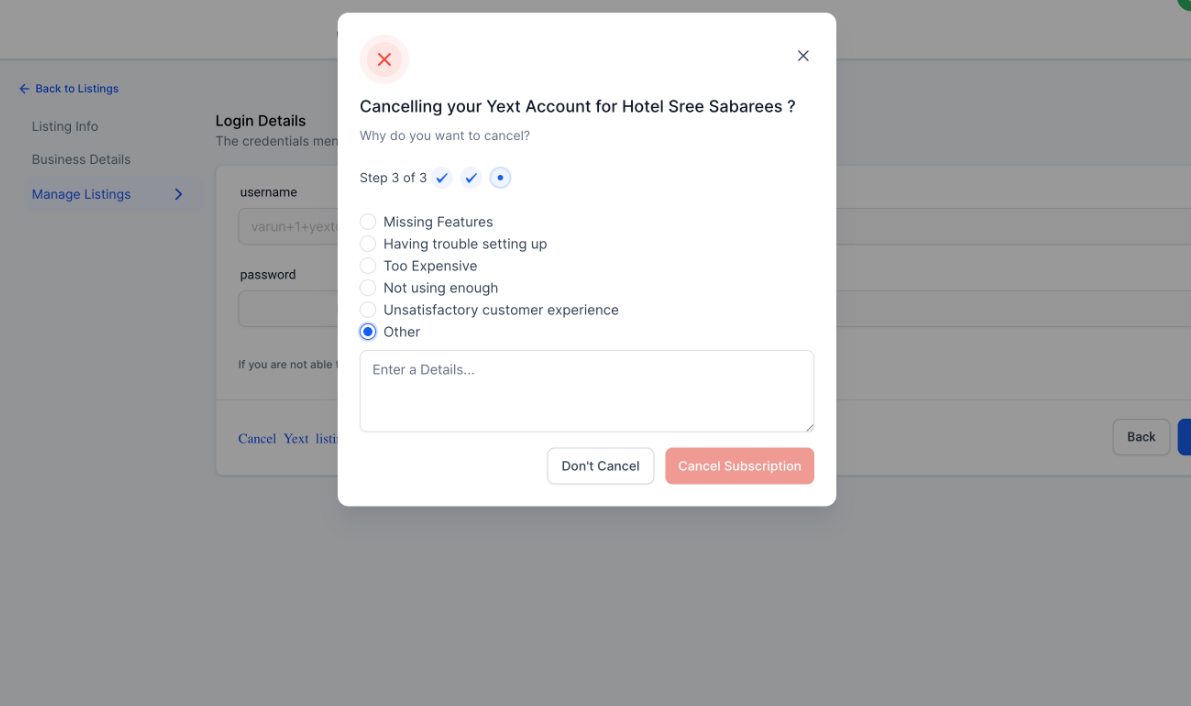Screen dimensions: 1191x706
Task: Go back via Back to Listings link
Action: (77, 89)
